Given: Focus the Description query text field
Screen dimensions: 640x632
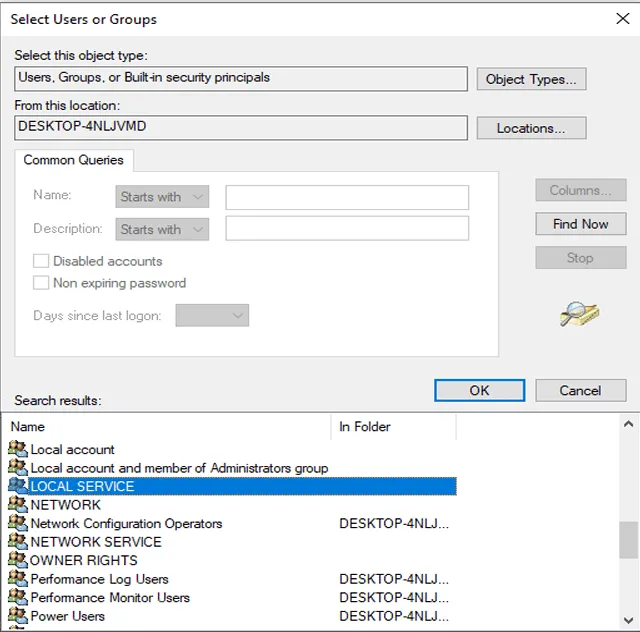Looking at the screenshot, I should (347, 228).
